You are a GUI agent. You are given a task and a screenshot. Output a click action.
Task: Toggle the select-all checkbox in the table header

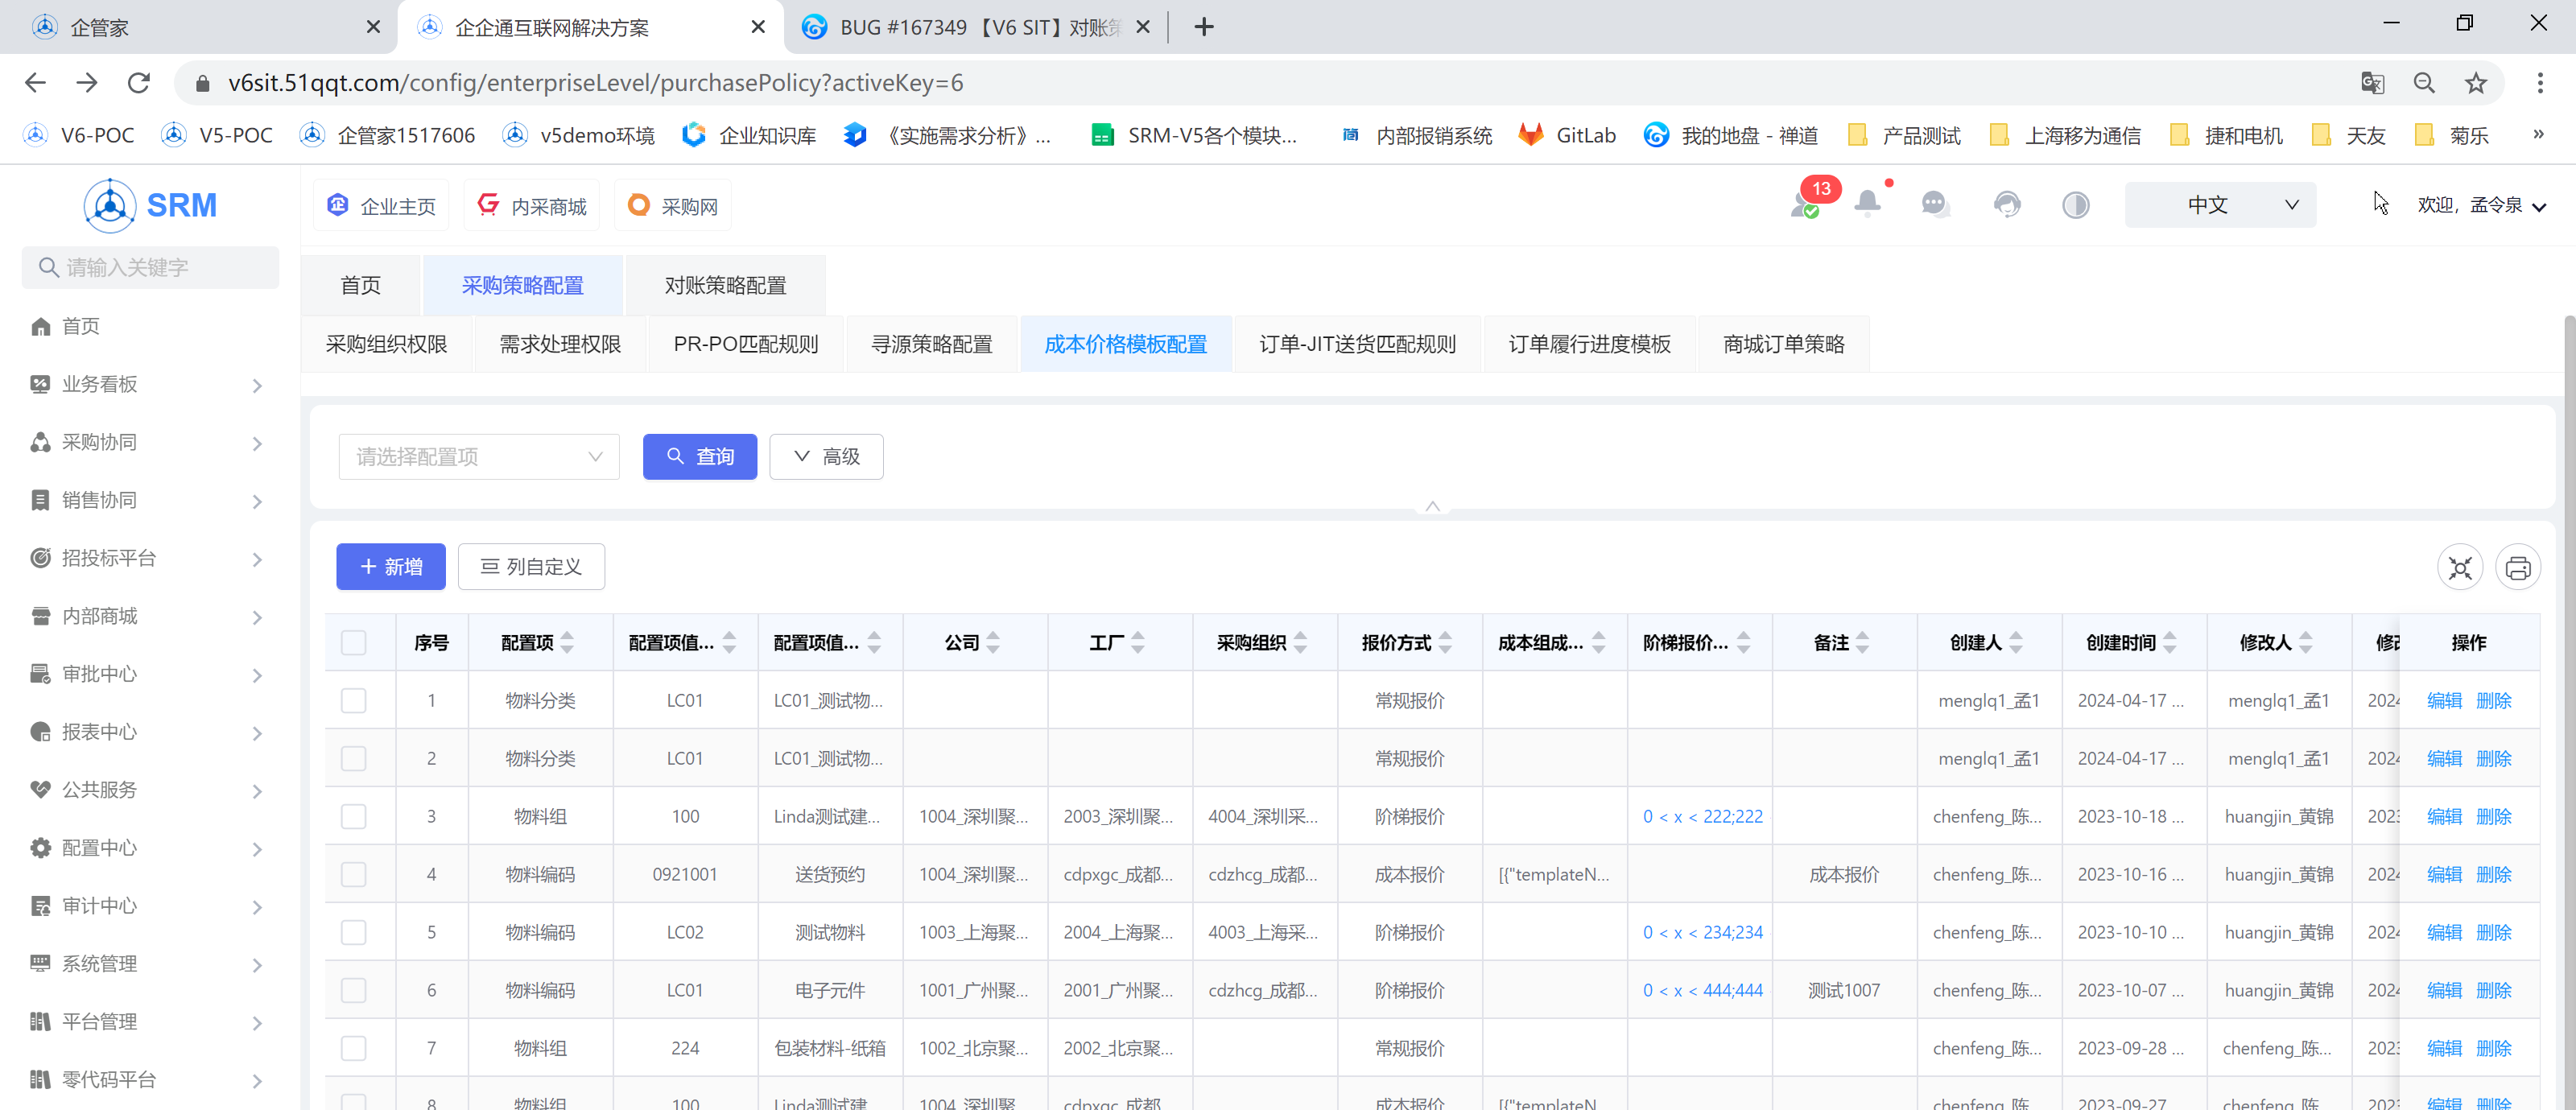pyautogui.click(x=353, y=642)
